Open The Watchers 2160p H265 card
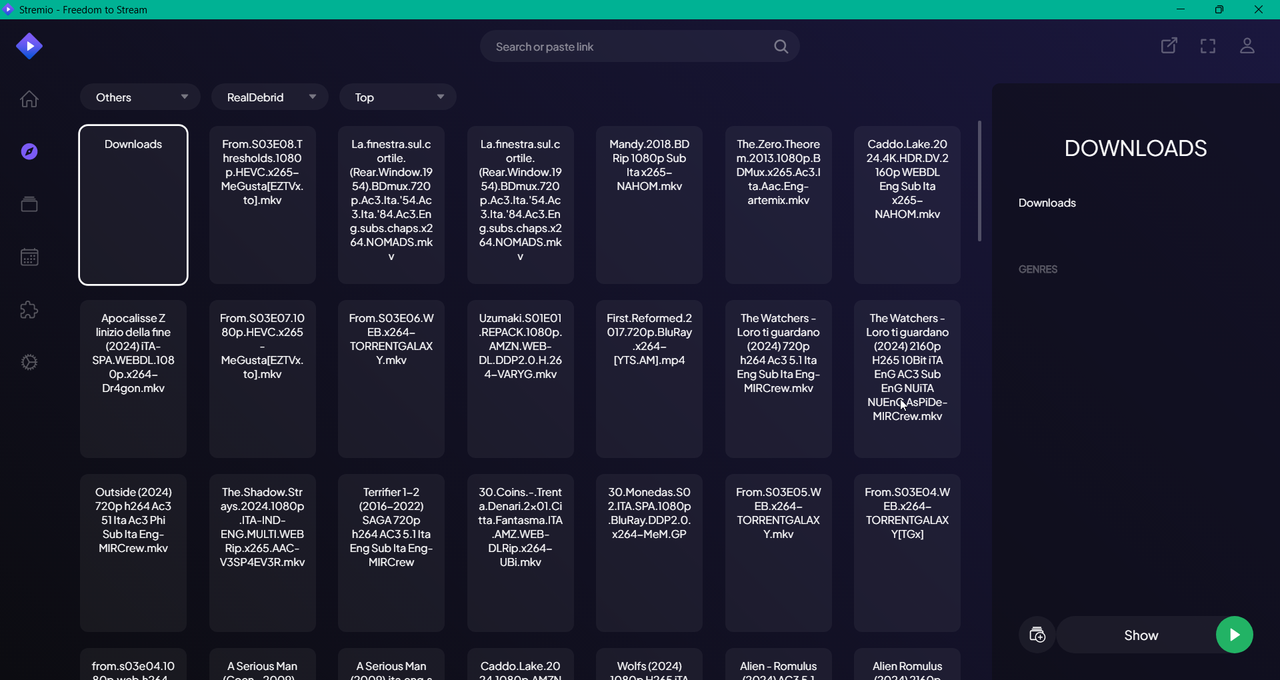The image size is (1280, 680). (x=907, y=379)
